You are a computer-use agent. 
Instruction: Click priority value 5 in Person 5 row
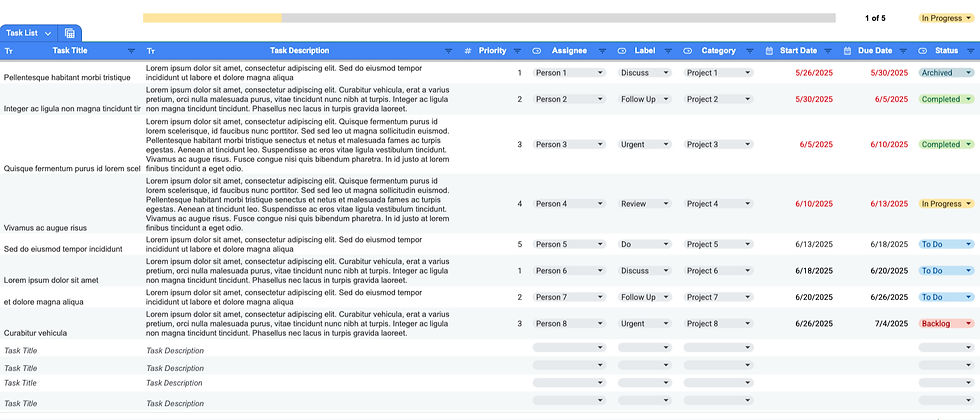pos(519,244)
